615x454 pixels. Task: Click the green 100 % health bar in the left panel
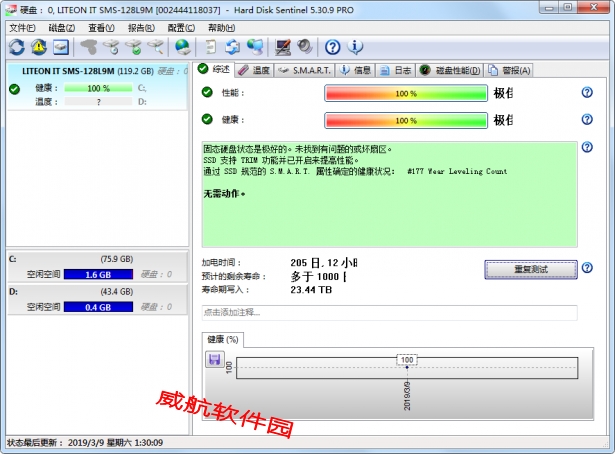click(x=98, y=88)
